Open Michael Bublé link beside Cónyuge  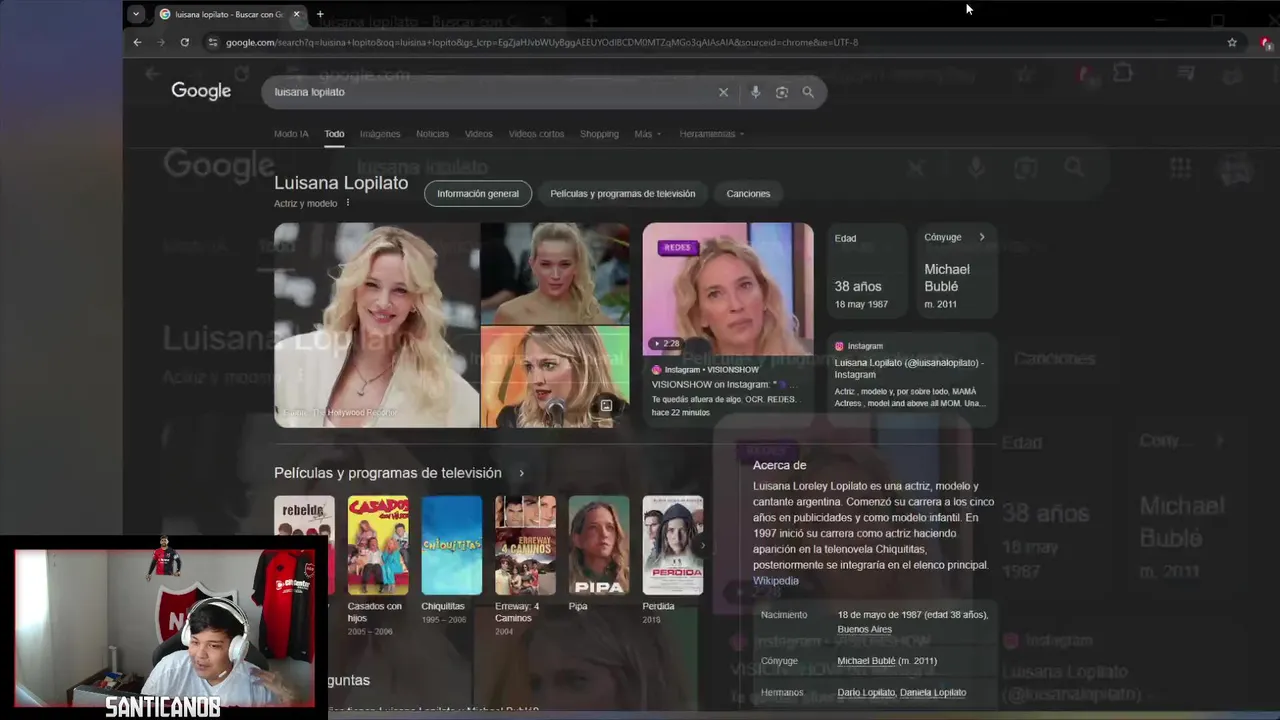(x=866, y=661)
